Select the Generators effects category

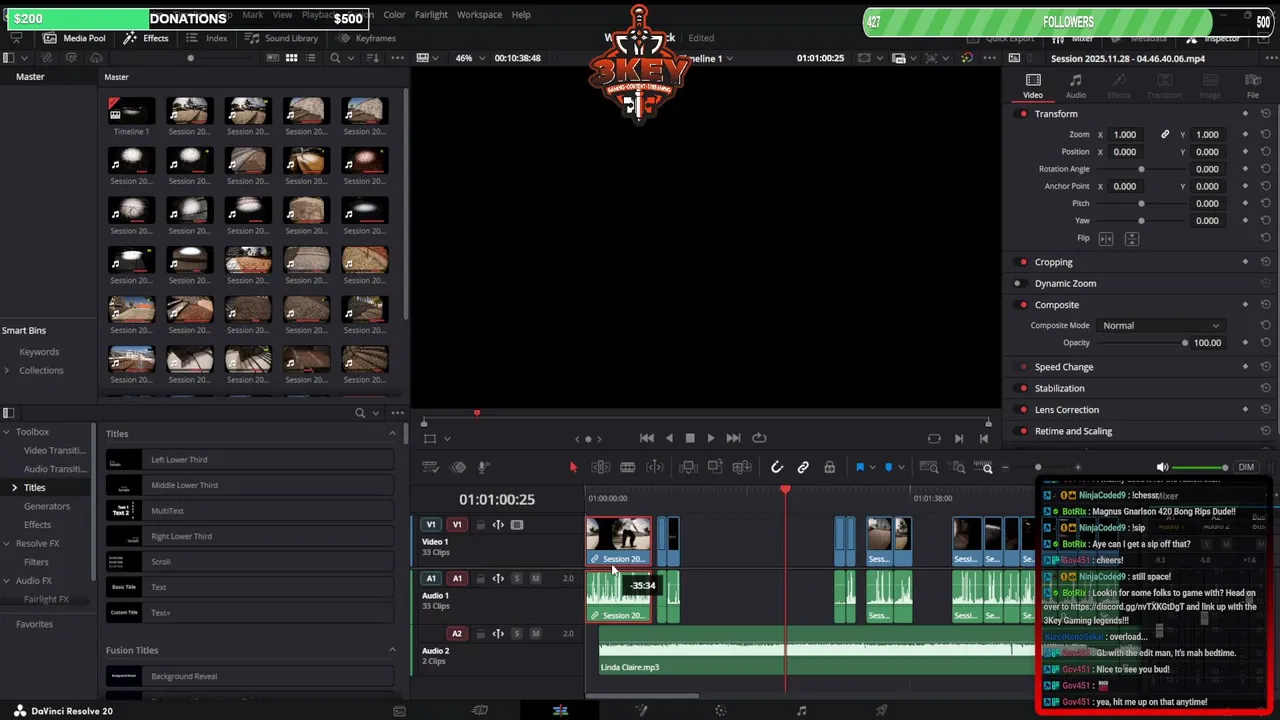47,506
